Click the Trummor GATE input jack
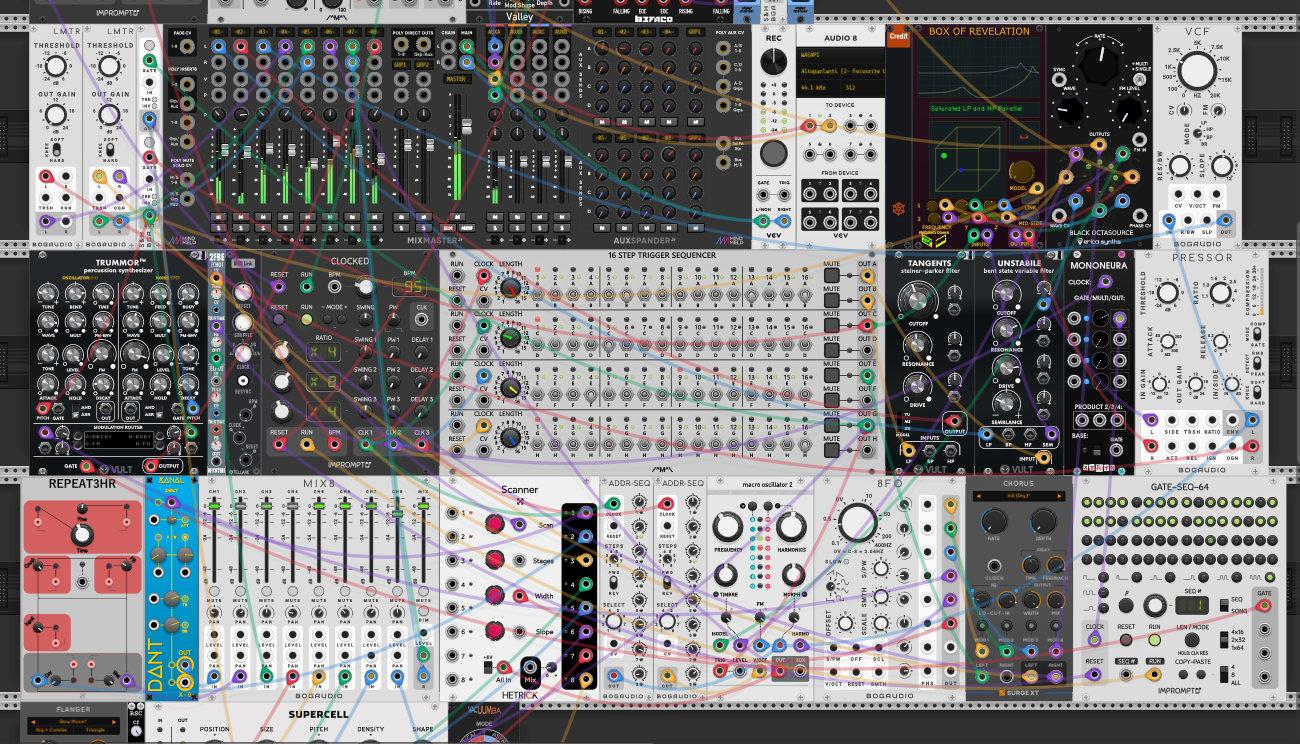This screenshot has width=1300, height=744. [88, 466]
